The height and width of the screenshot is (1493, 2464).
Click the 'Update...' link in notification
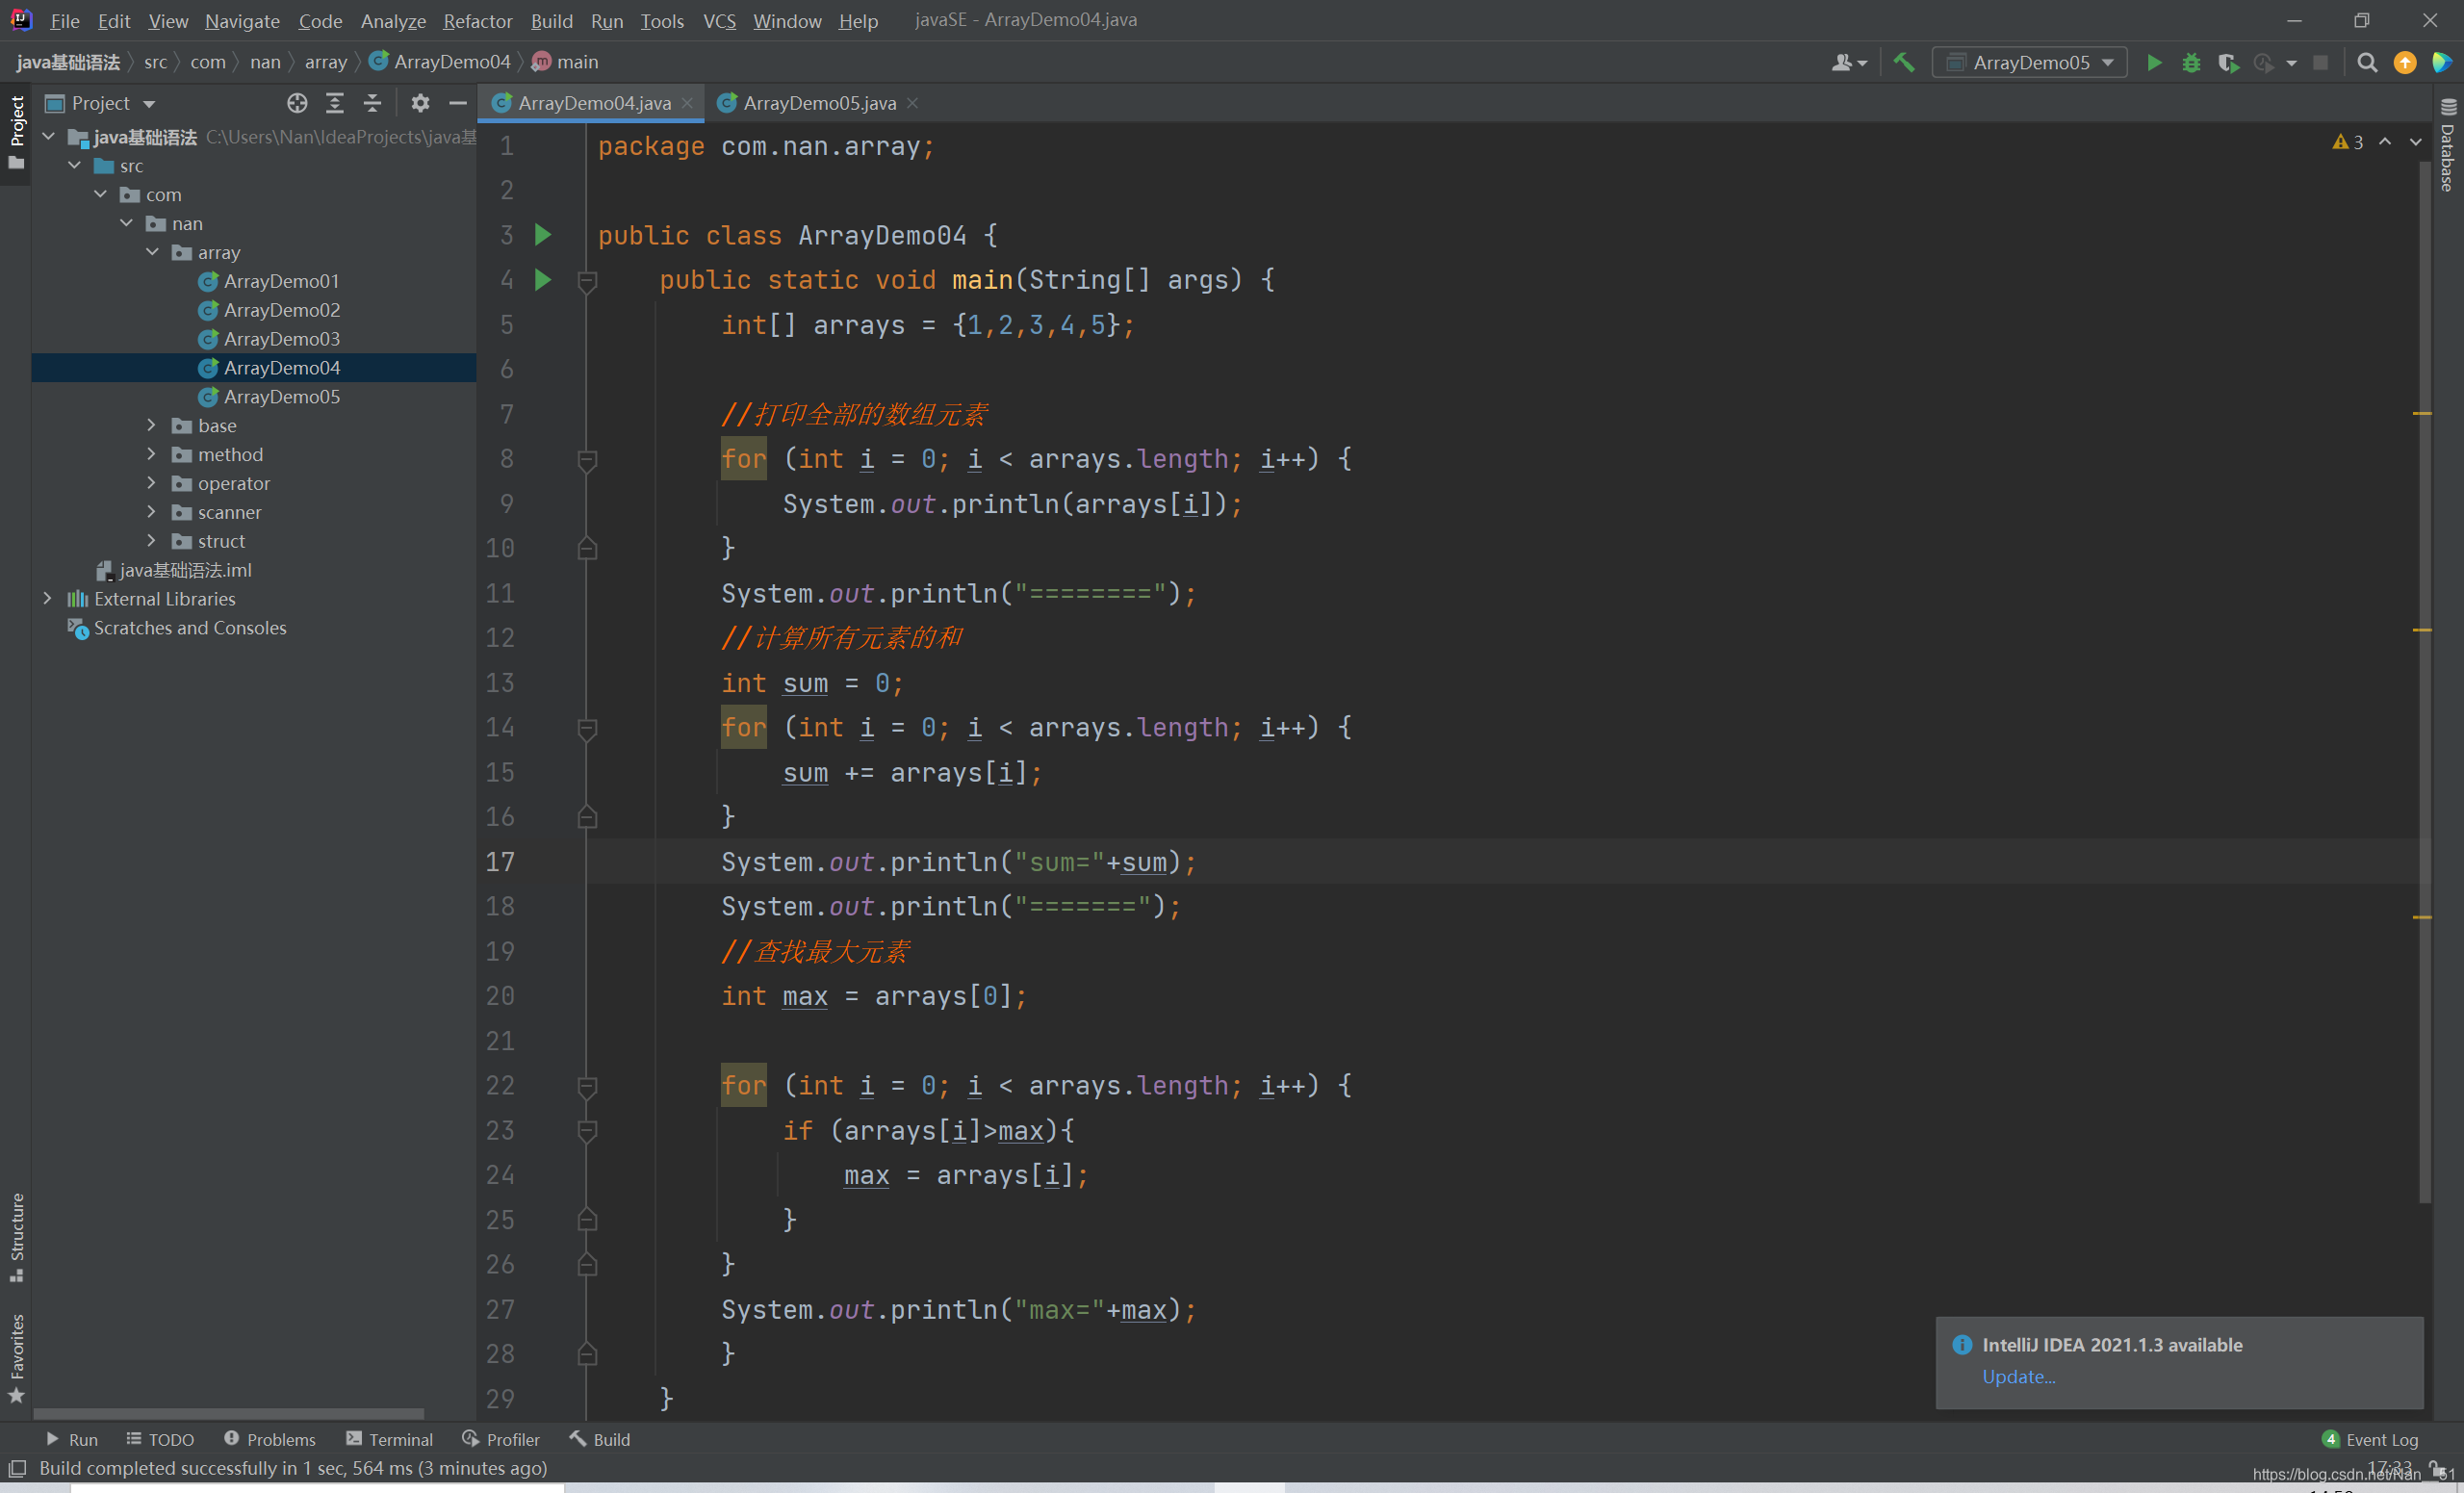2018,1375
